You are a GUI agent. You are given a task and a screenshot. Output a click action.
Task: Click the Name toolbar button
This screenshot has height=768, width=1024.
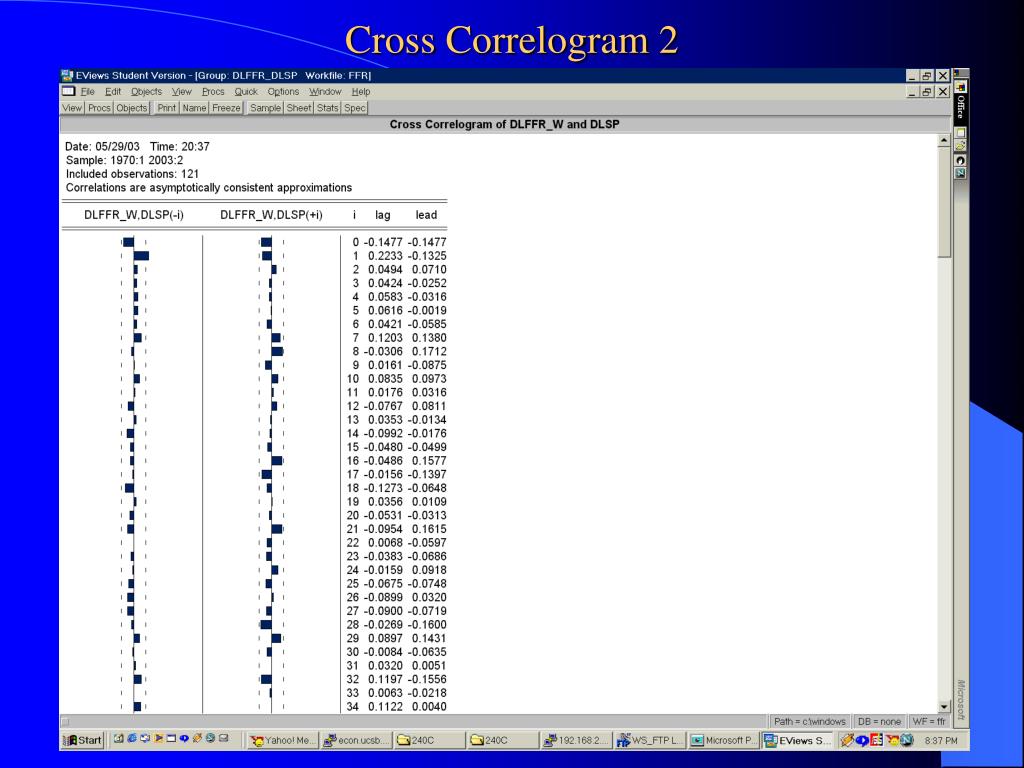[194, 108]
